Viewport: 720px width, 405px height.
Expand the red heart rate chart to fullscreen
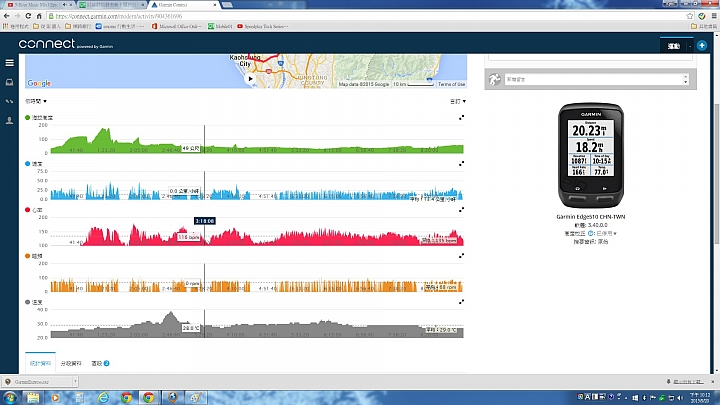coord(461,210)
